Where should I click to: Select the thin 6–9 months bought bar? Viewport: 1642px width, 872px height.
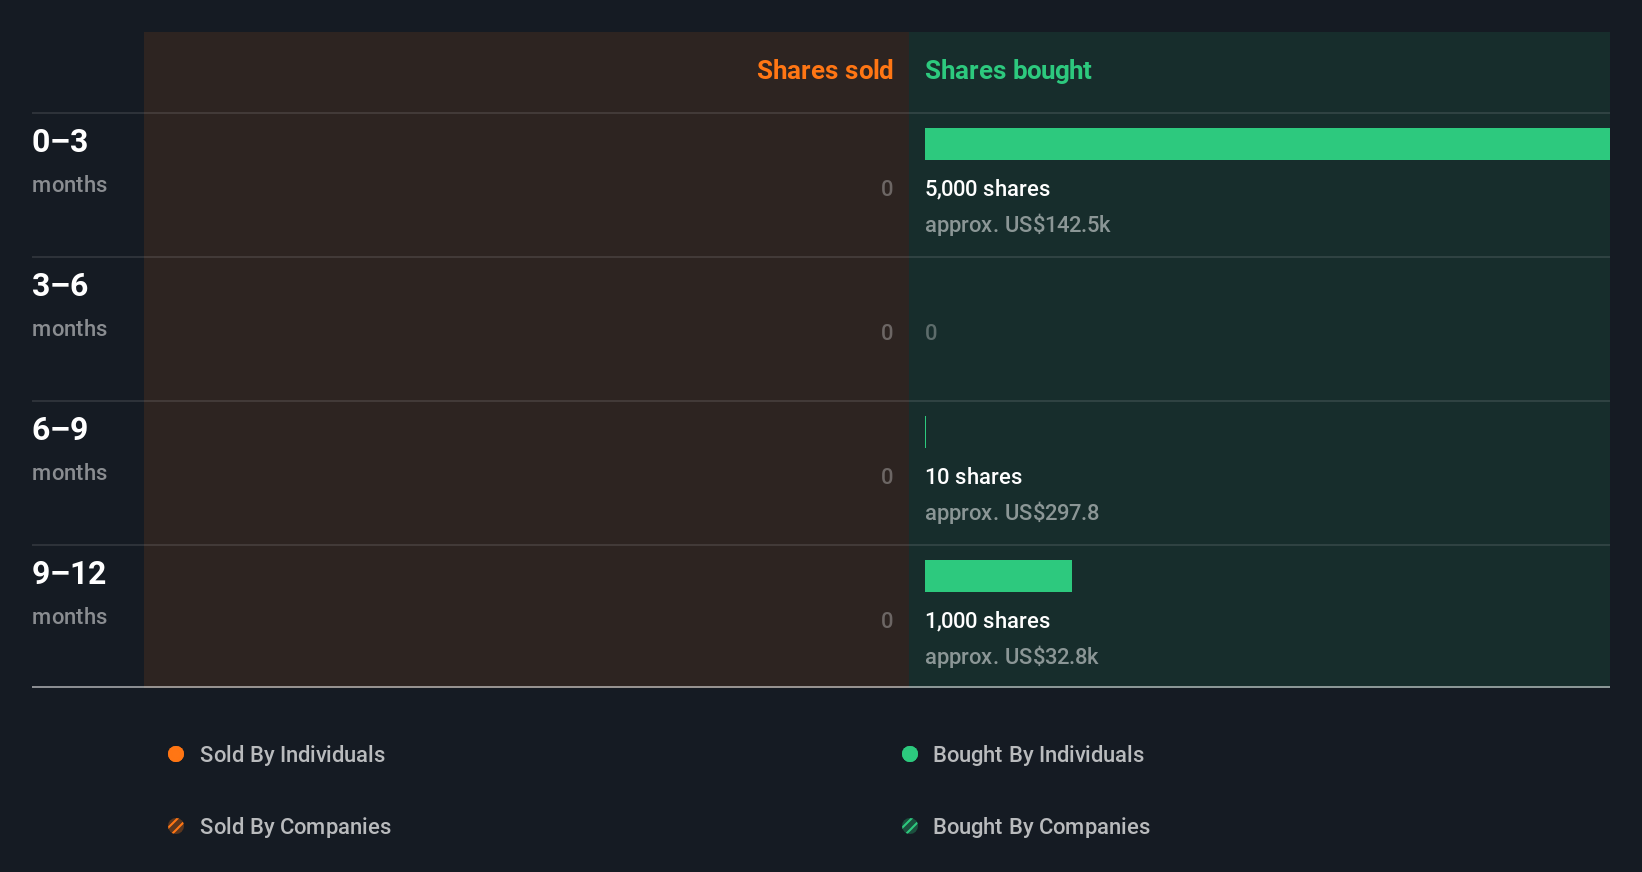926,432
